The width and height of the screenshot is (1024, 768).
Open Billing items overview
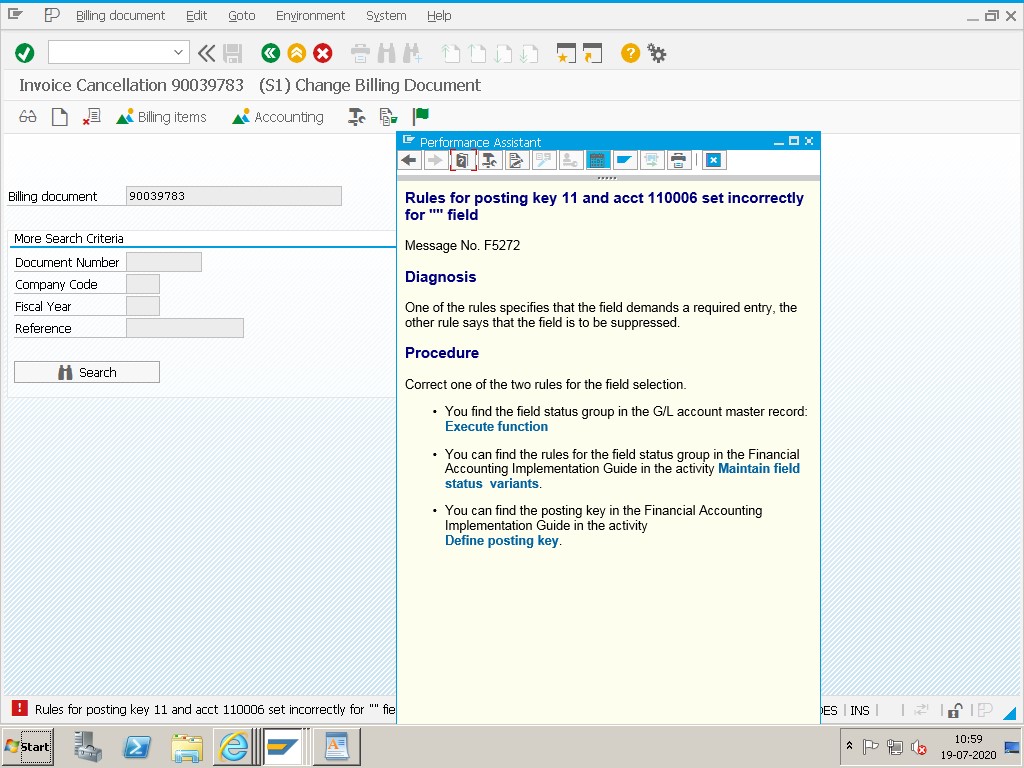click(x=161, y=117)
